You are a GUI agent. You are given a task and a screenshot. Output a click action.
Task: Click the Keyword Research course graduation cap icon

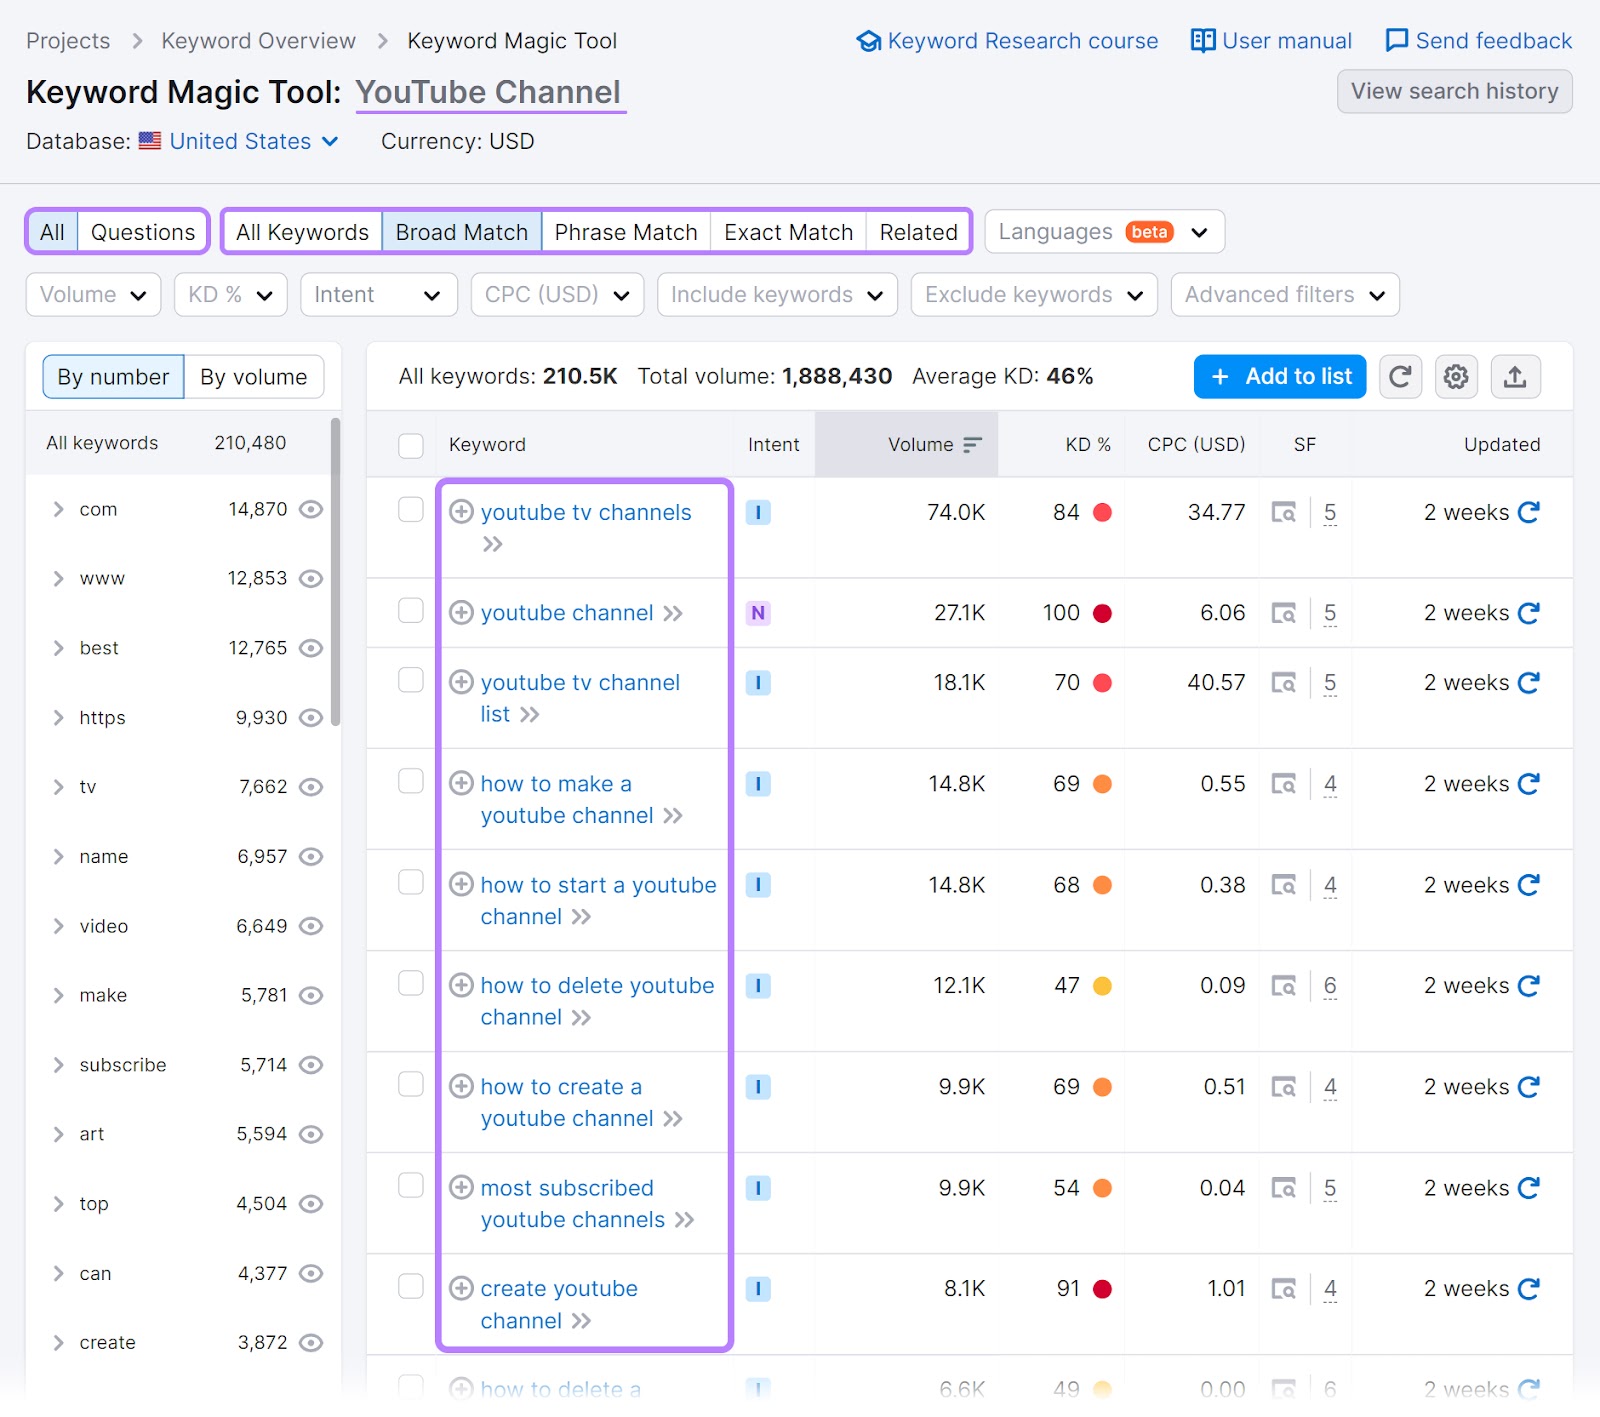click(x=869, y=40)
